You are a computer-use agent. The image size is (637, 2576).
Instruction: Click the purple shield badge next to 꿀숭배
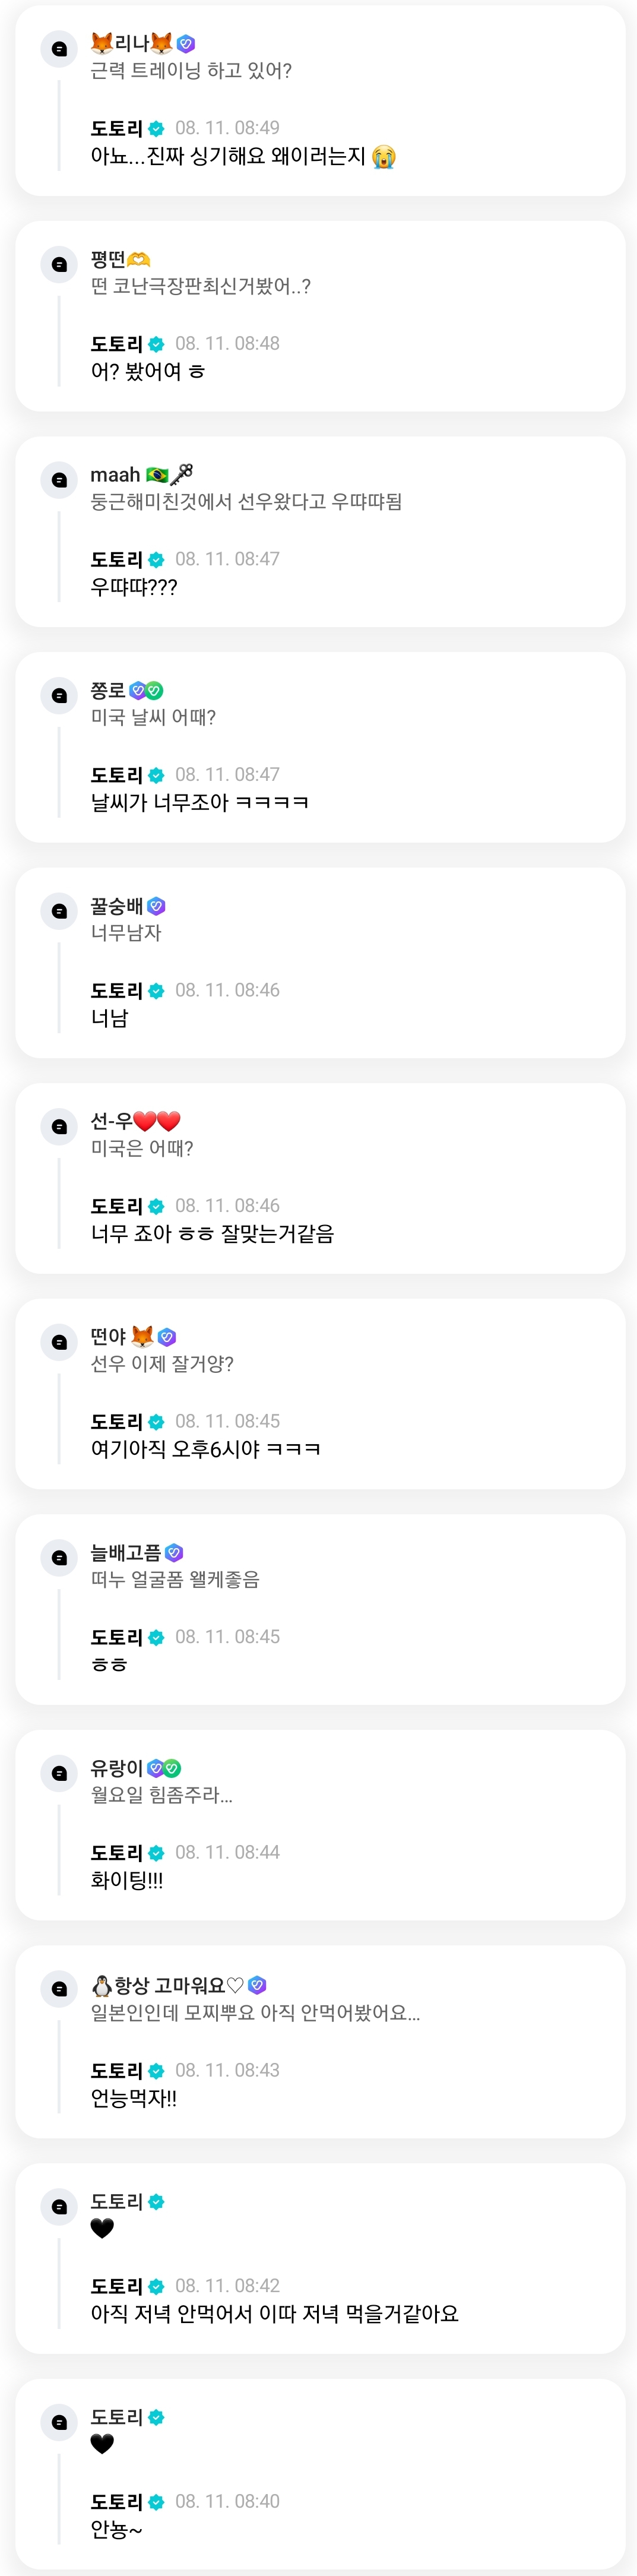point(156,906)
